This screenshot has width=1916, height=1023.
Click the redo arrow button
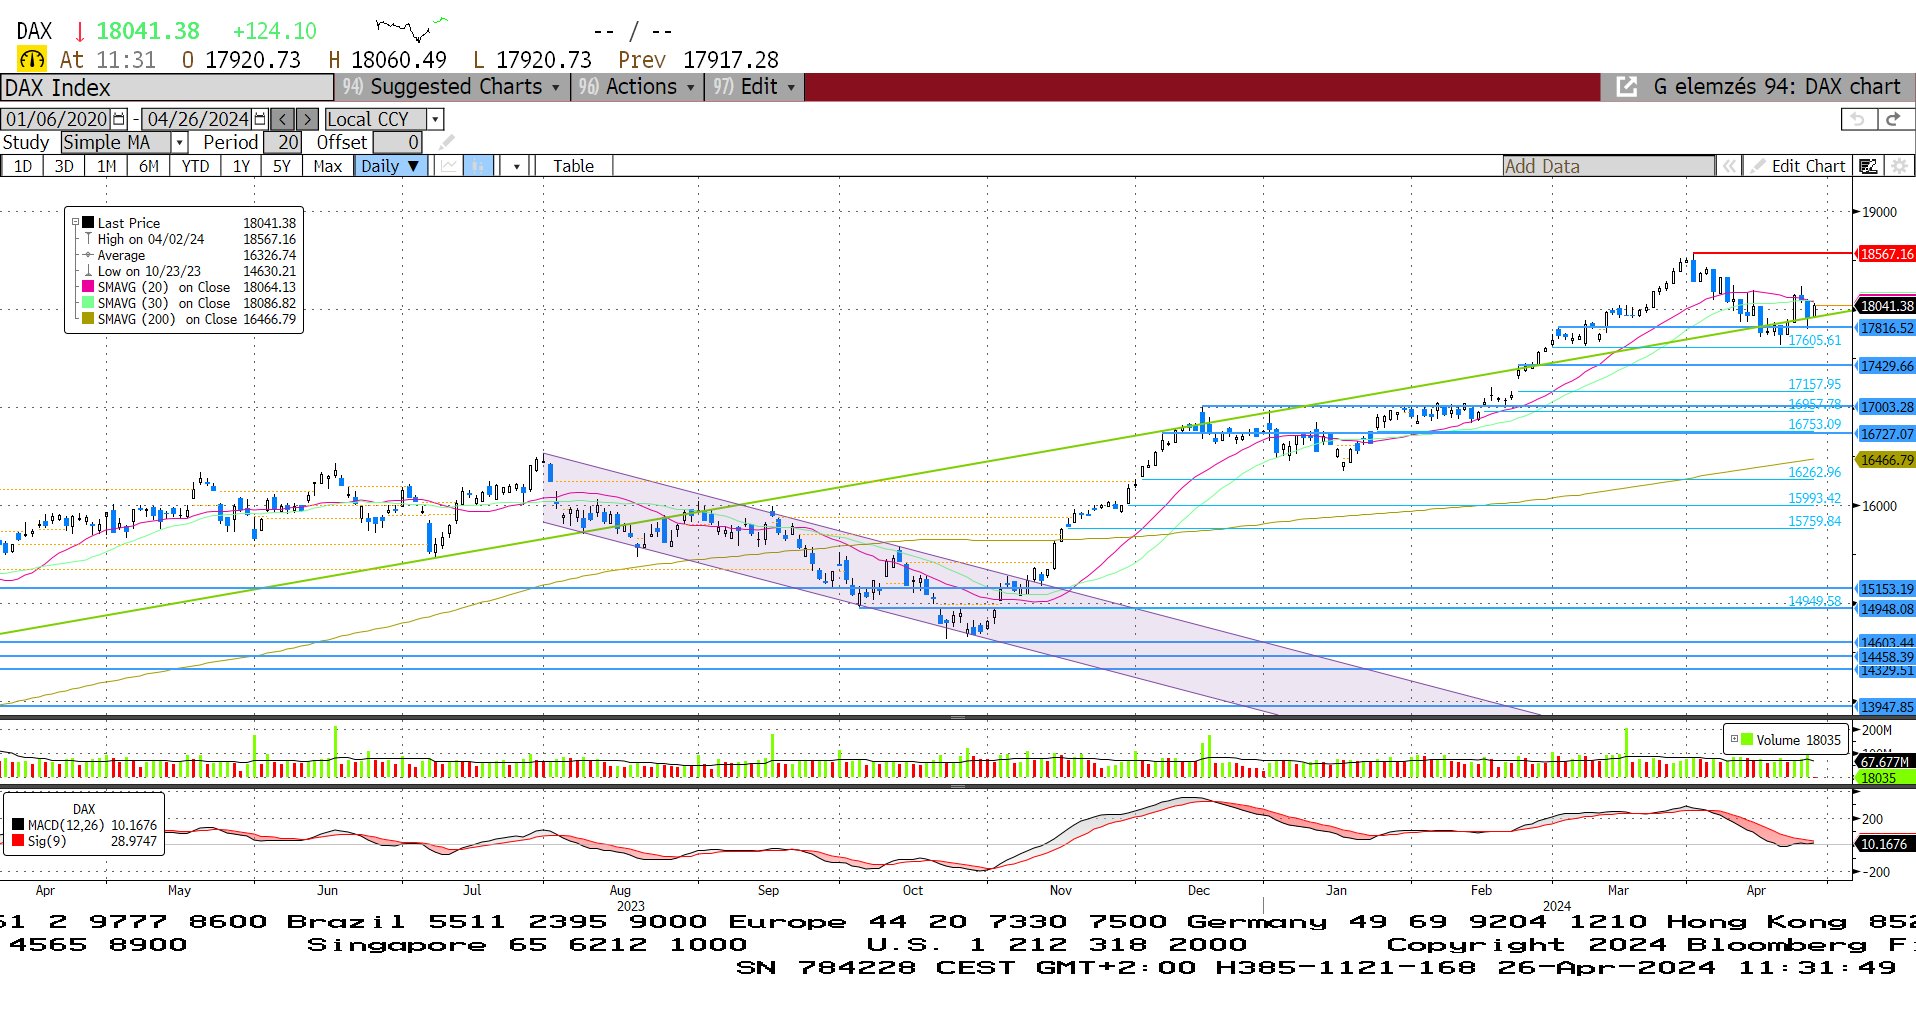coord(1893,119)
